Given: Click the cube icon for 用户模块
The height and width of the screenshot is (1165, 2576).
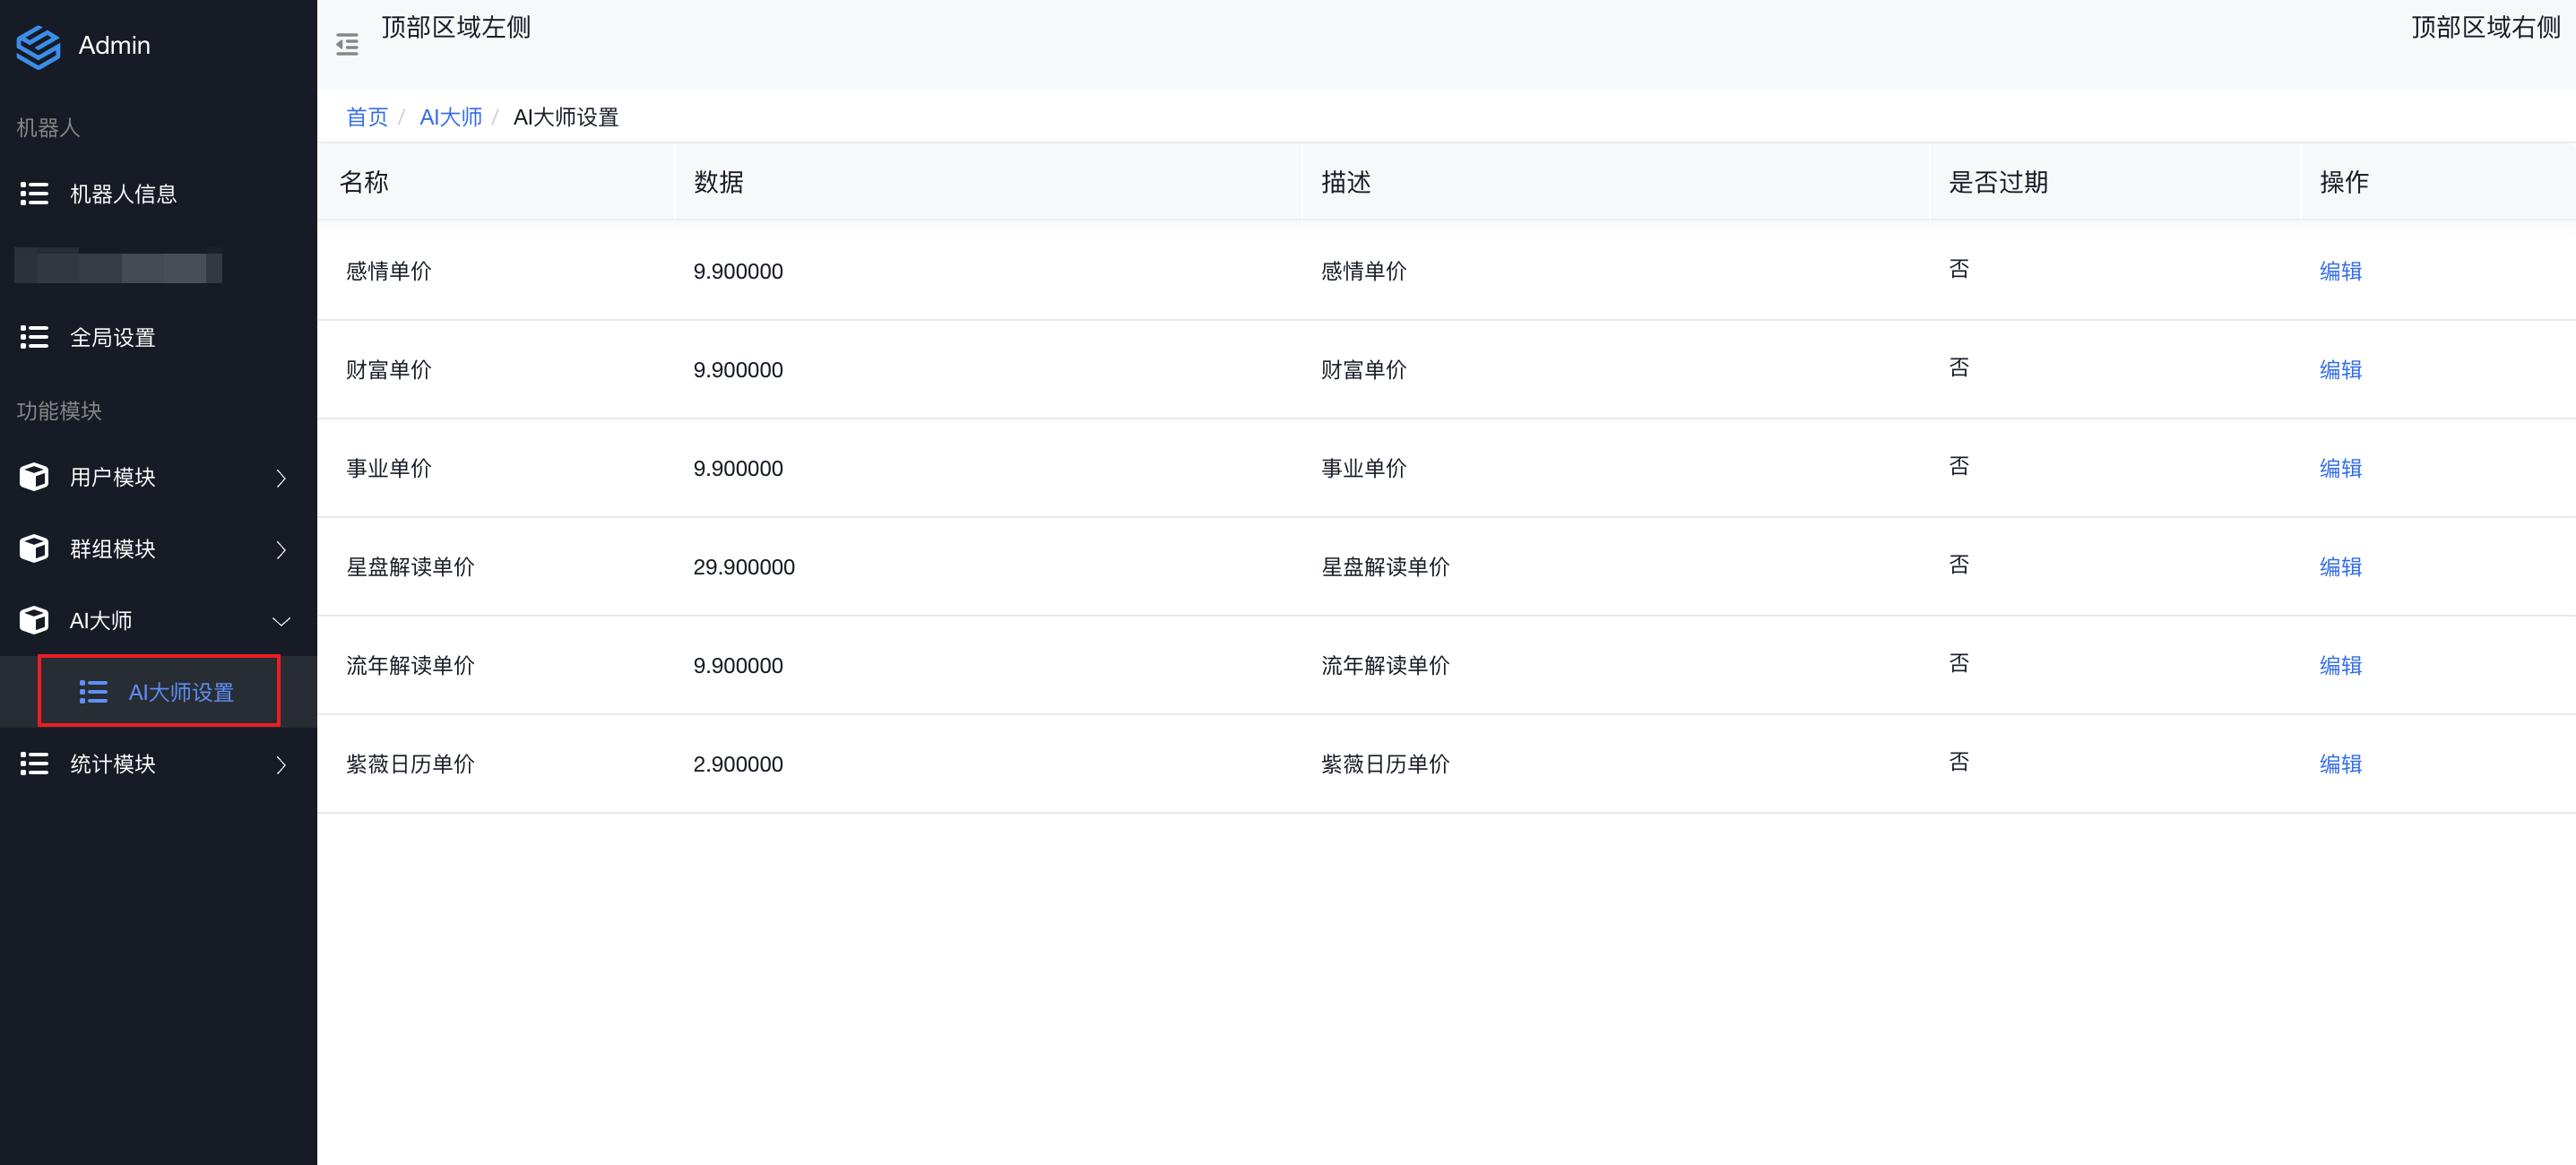Looking at the screenshot, I should click(x=34, y=477).
